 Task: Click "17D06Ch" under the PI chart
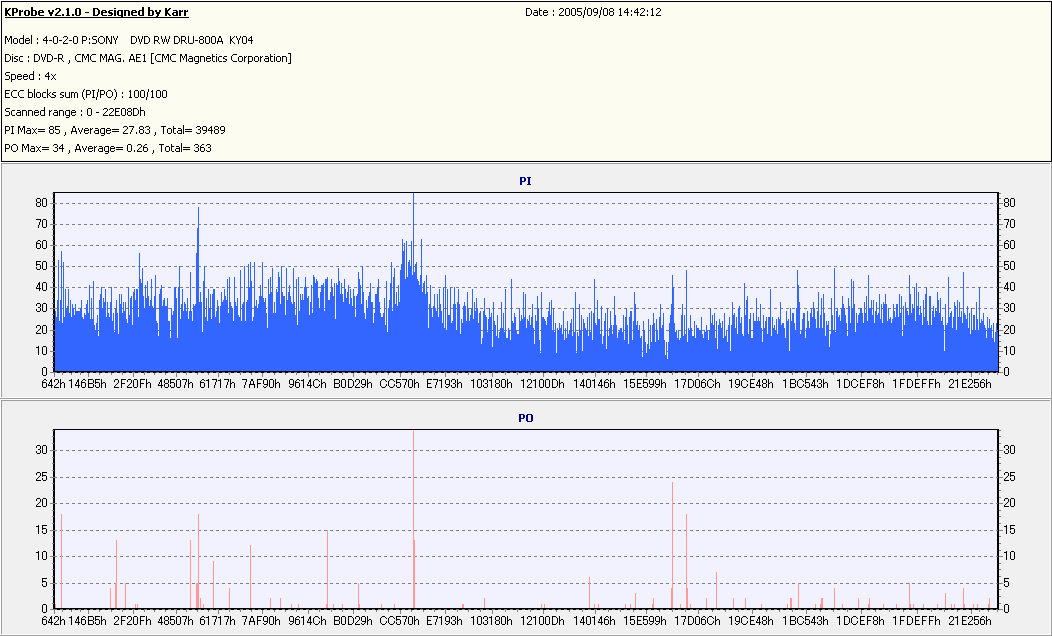697,384
